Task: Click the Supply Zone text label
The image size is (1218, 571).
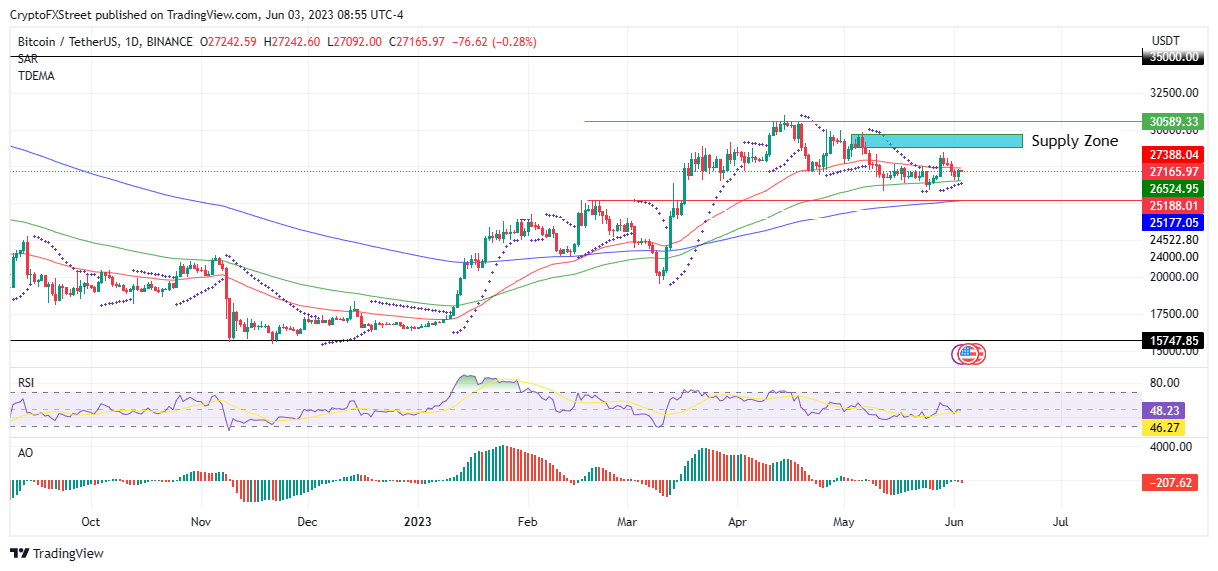Action: pos(1075,141)
